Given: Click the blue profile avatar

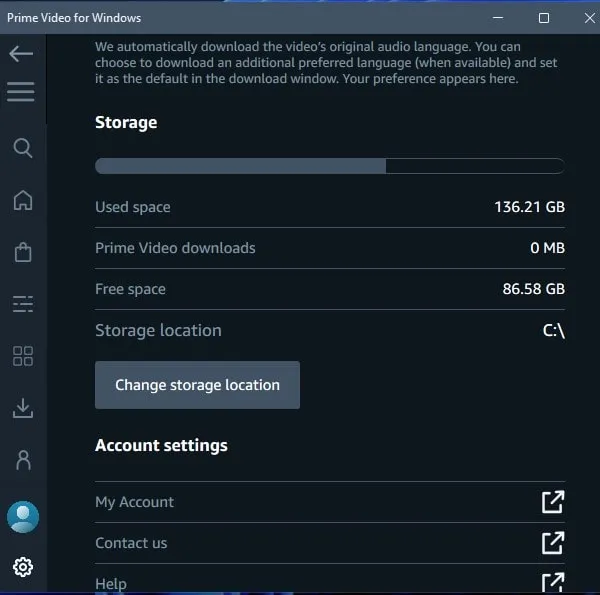Looking at the screenshot, I should [23, 517].
